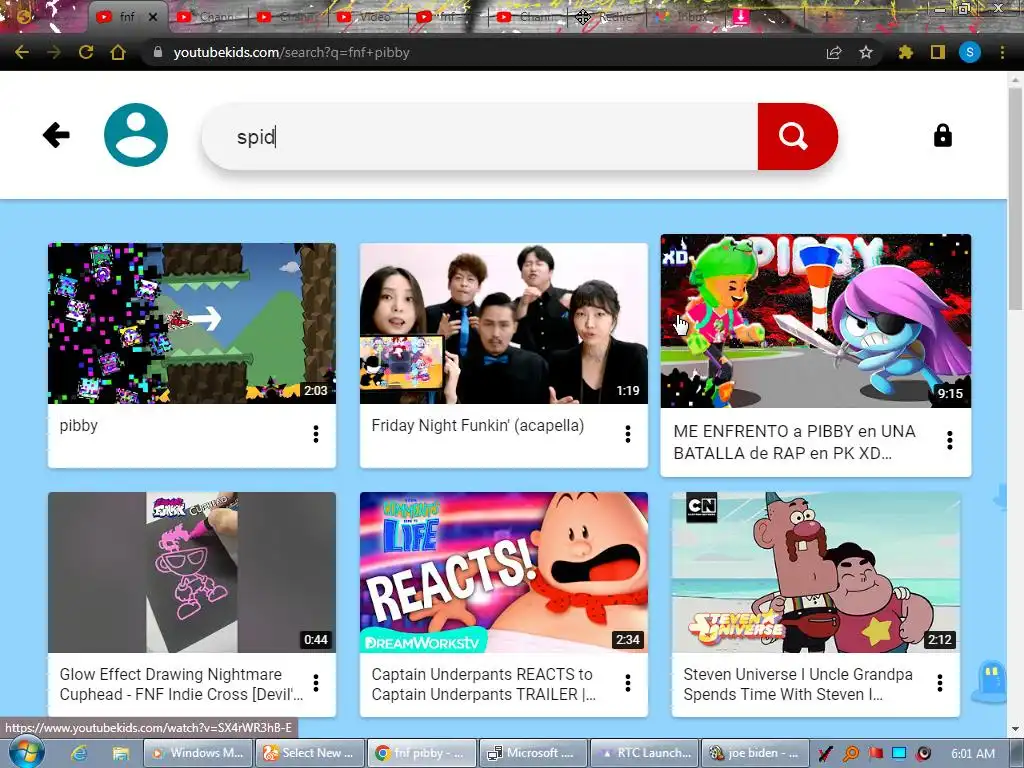
Task: Click the search box containing 'spid'
Action: tap(480, 136)
